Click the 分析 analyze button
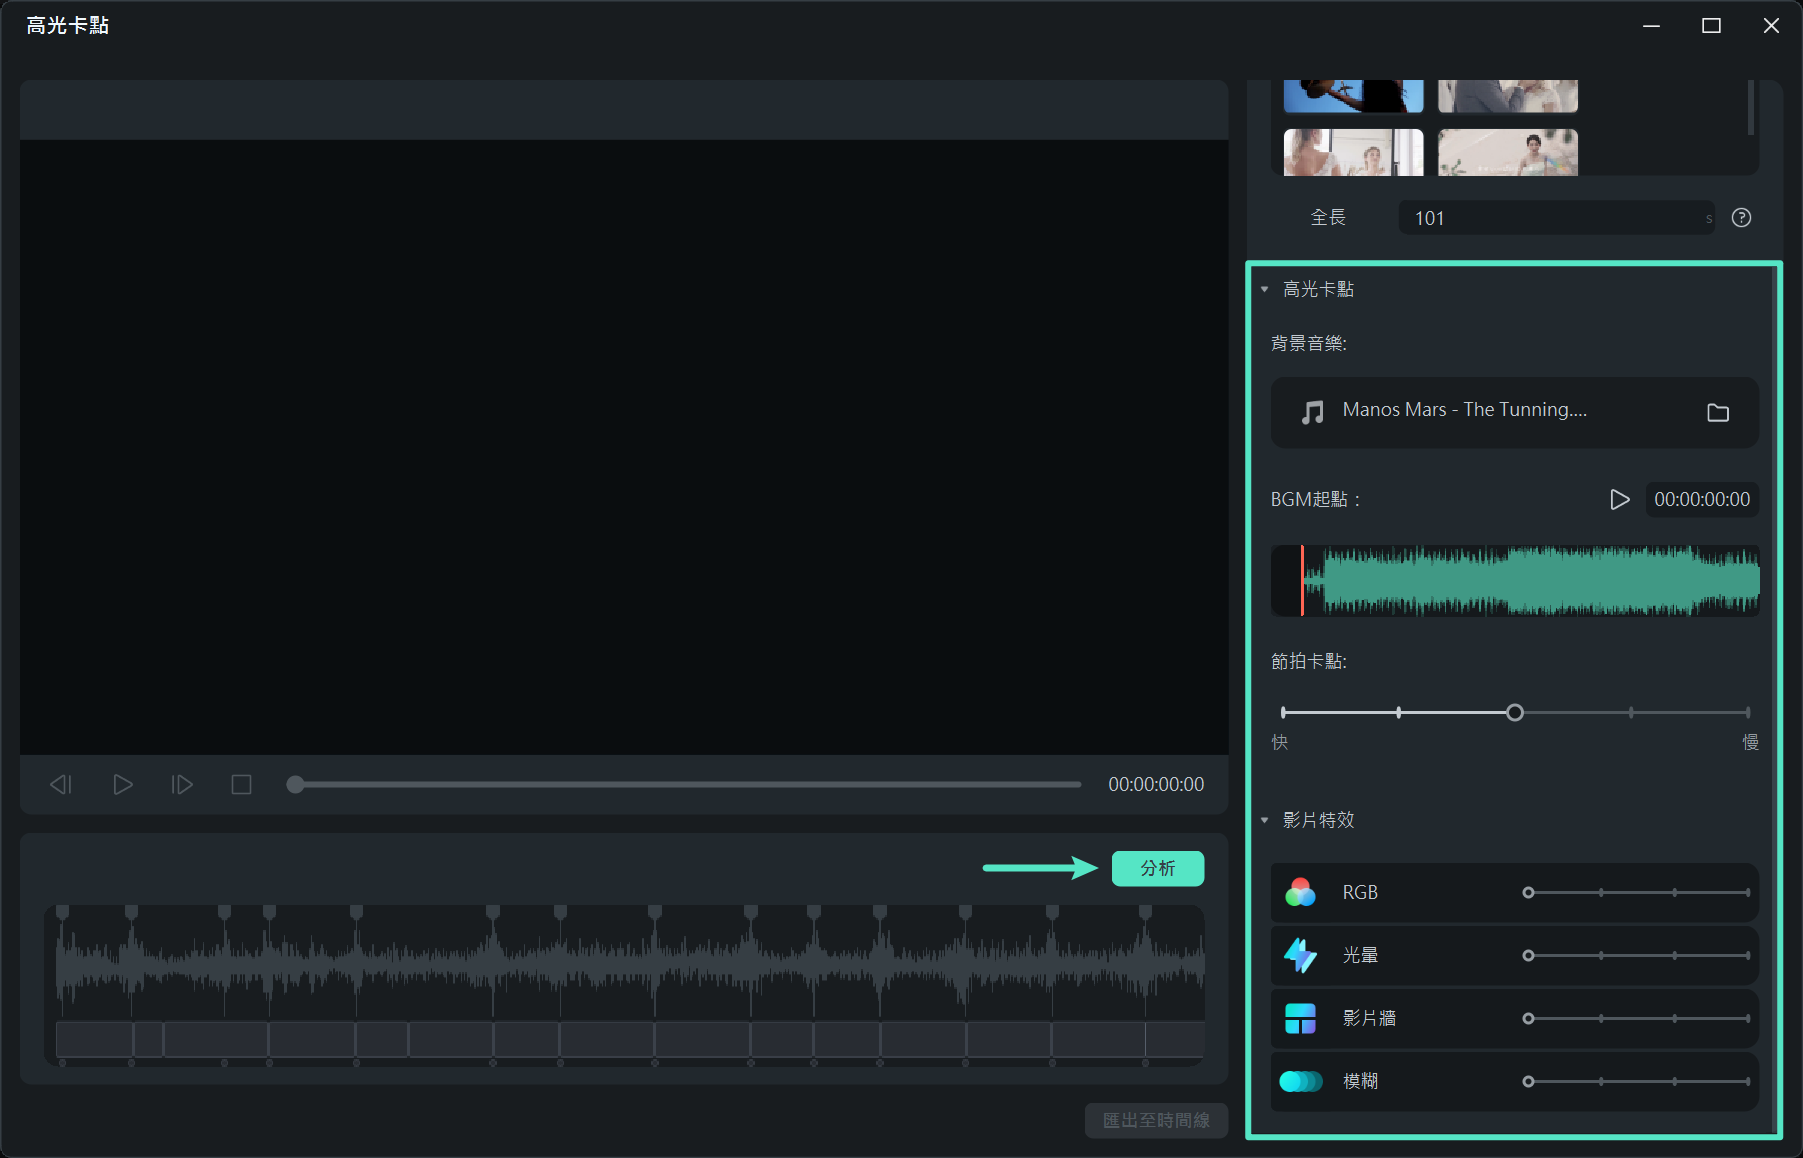This screenshot has width=1803, height=1158. pos(1157,868)
